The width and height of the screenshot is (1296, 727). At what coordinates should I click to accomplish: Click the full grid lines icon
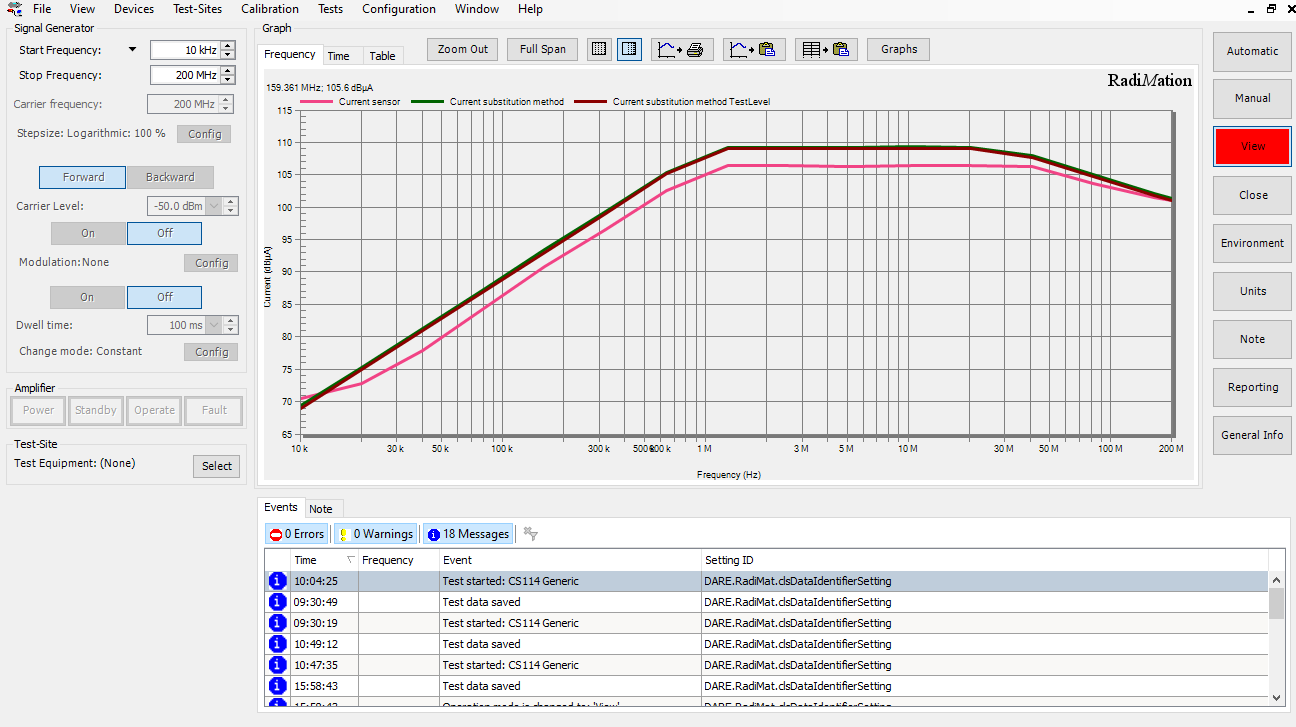pyautogui.click(x=599, y=49)
